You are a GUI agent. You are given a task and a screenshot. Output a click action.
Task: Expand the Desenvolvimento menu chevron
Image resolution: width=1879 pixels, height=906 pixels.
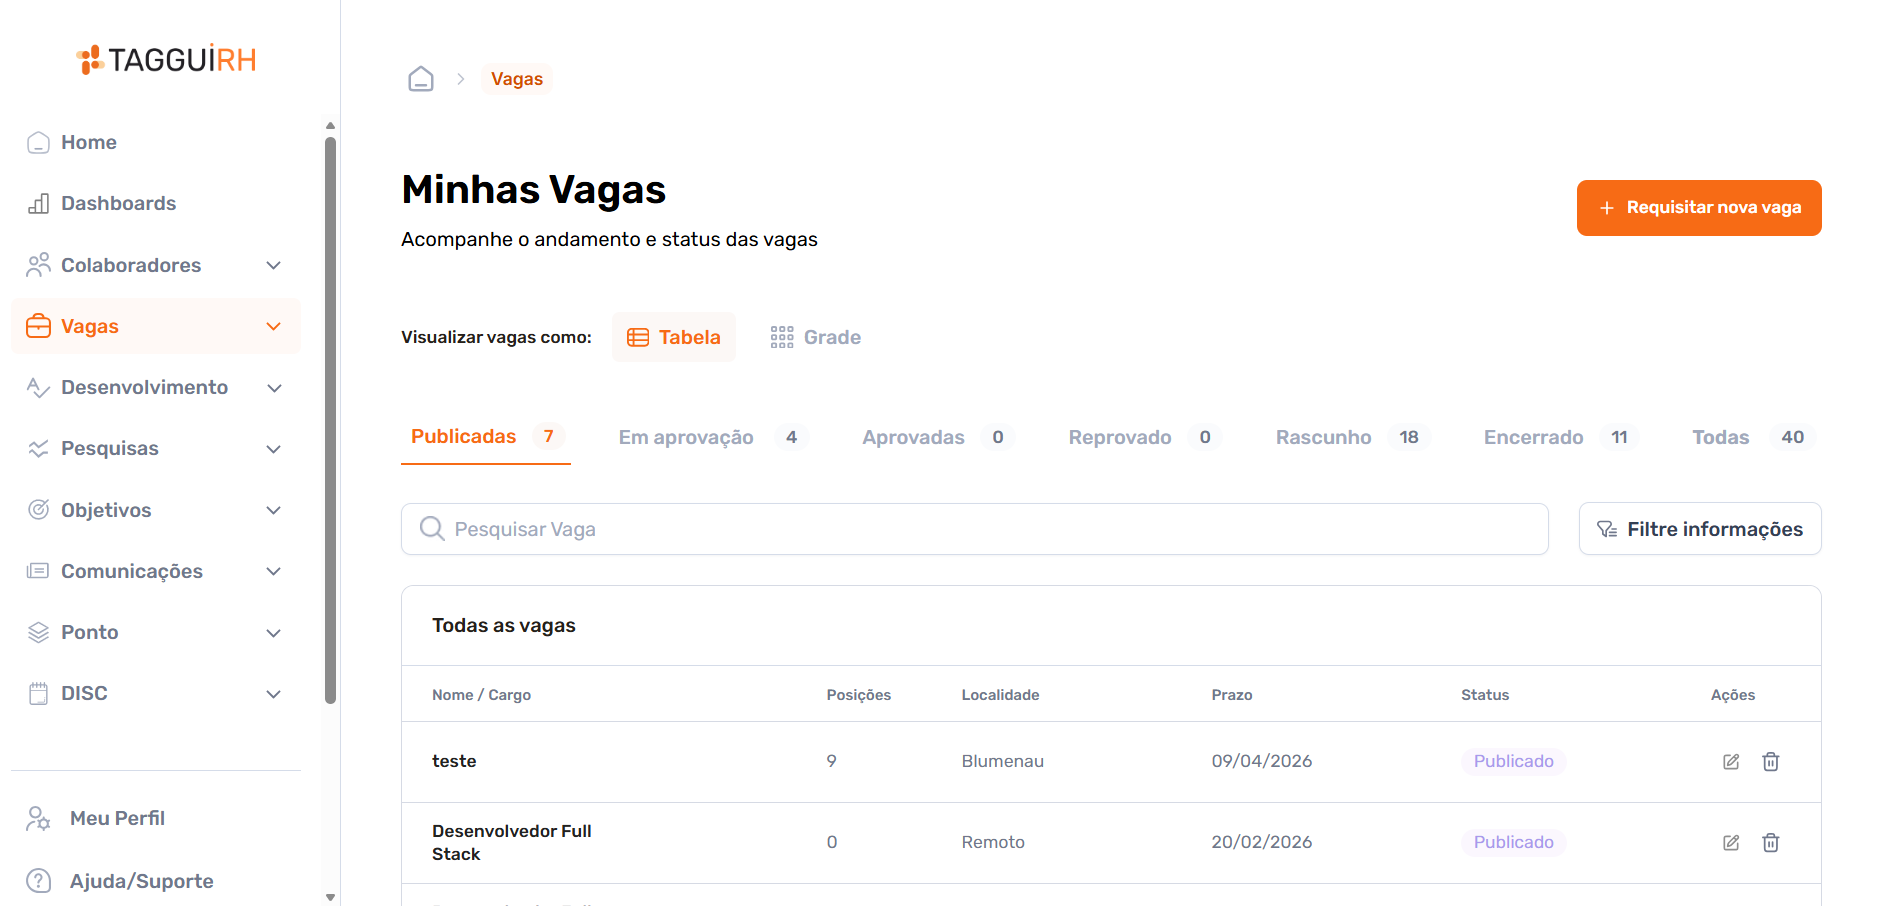[x=274, y=388]
